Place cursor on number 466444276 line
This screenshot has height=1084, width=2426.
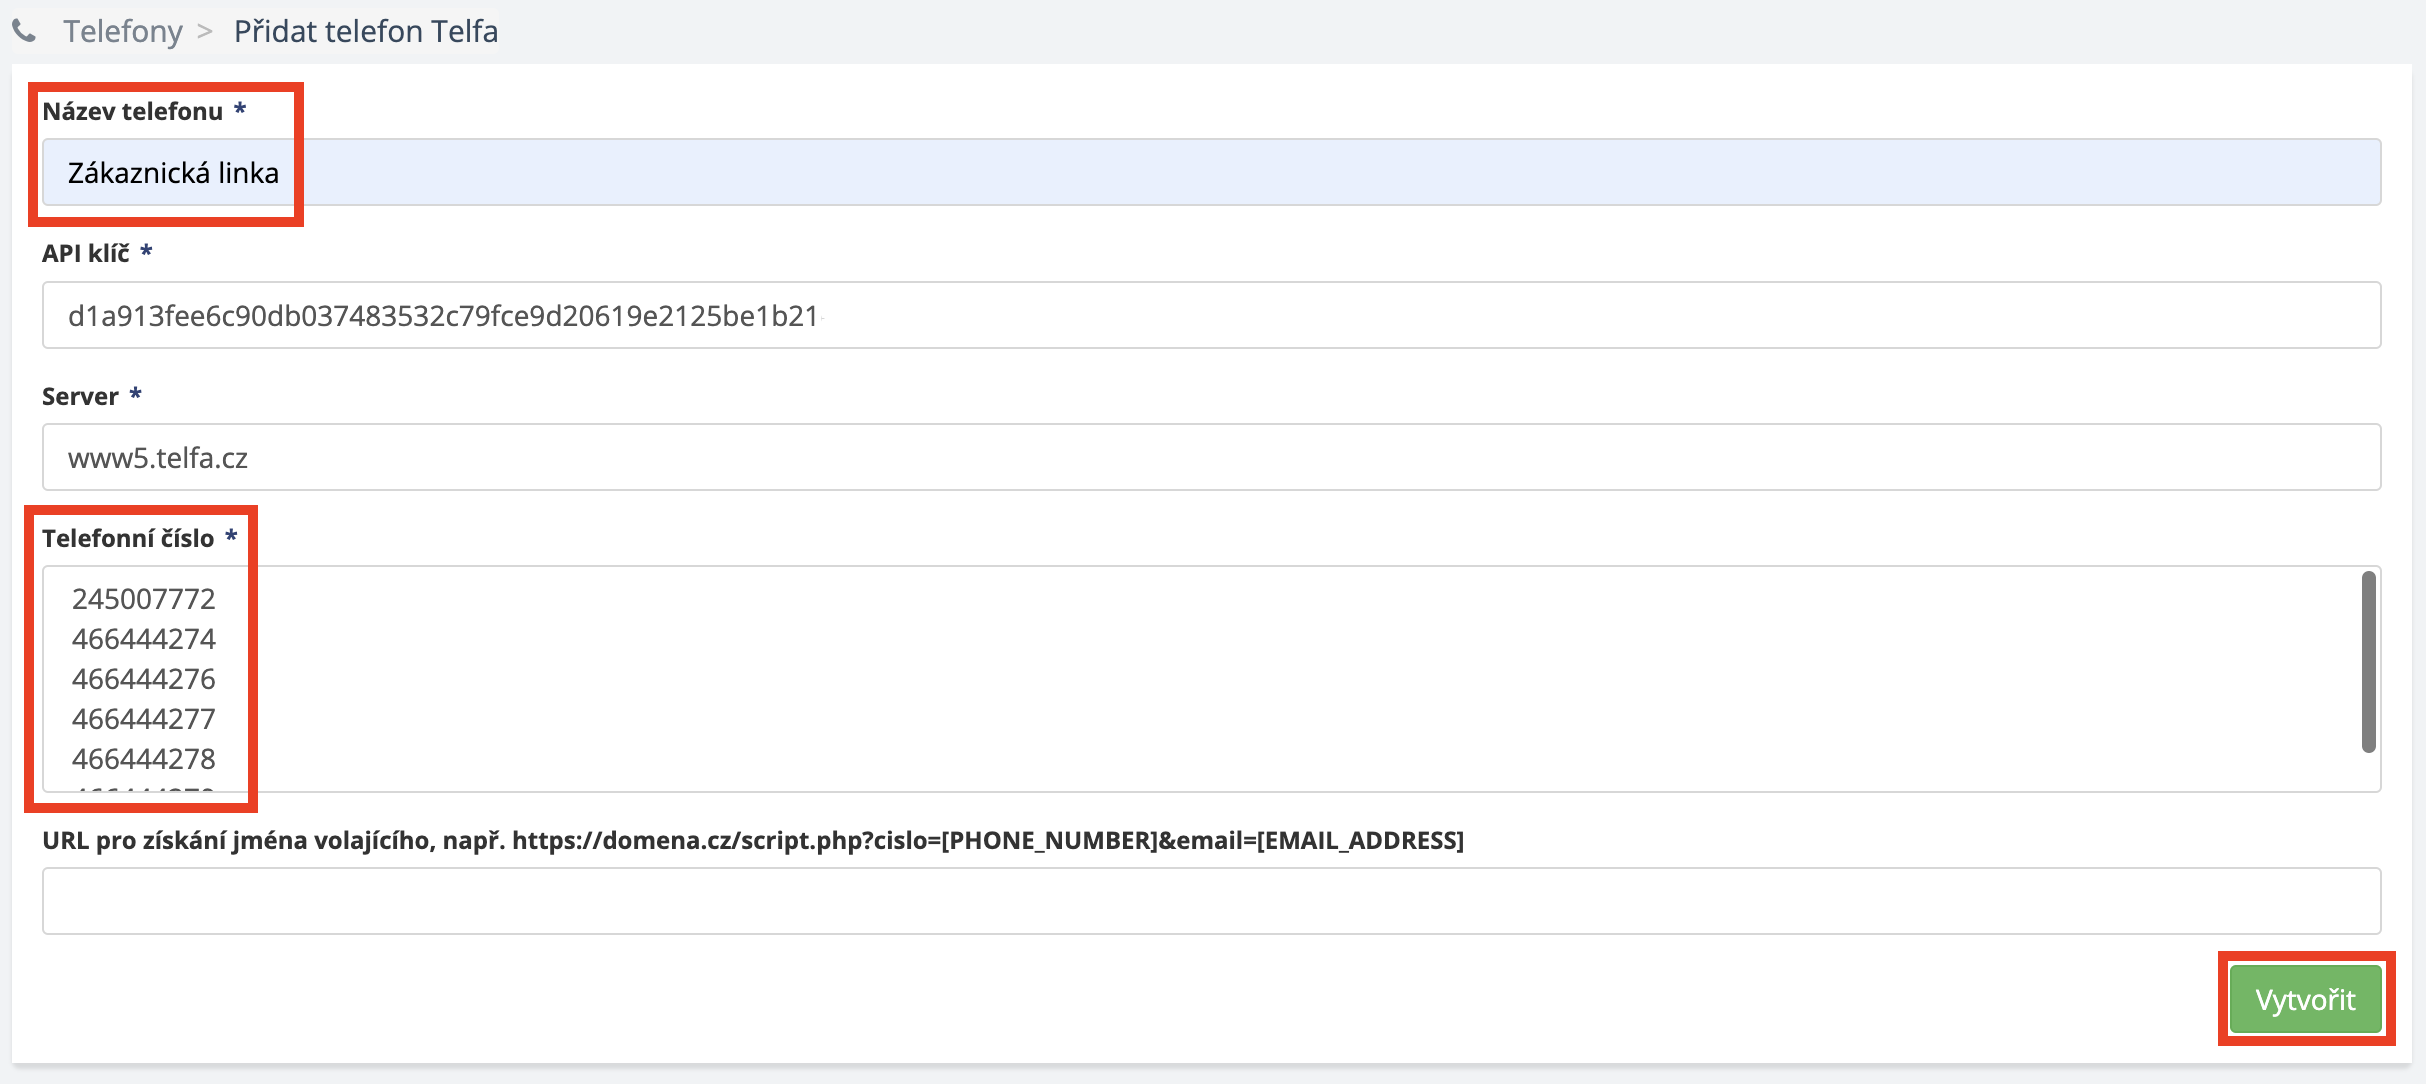pos(144,679)
